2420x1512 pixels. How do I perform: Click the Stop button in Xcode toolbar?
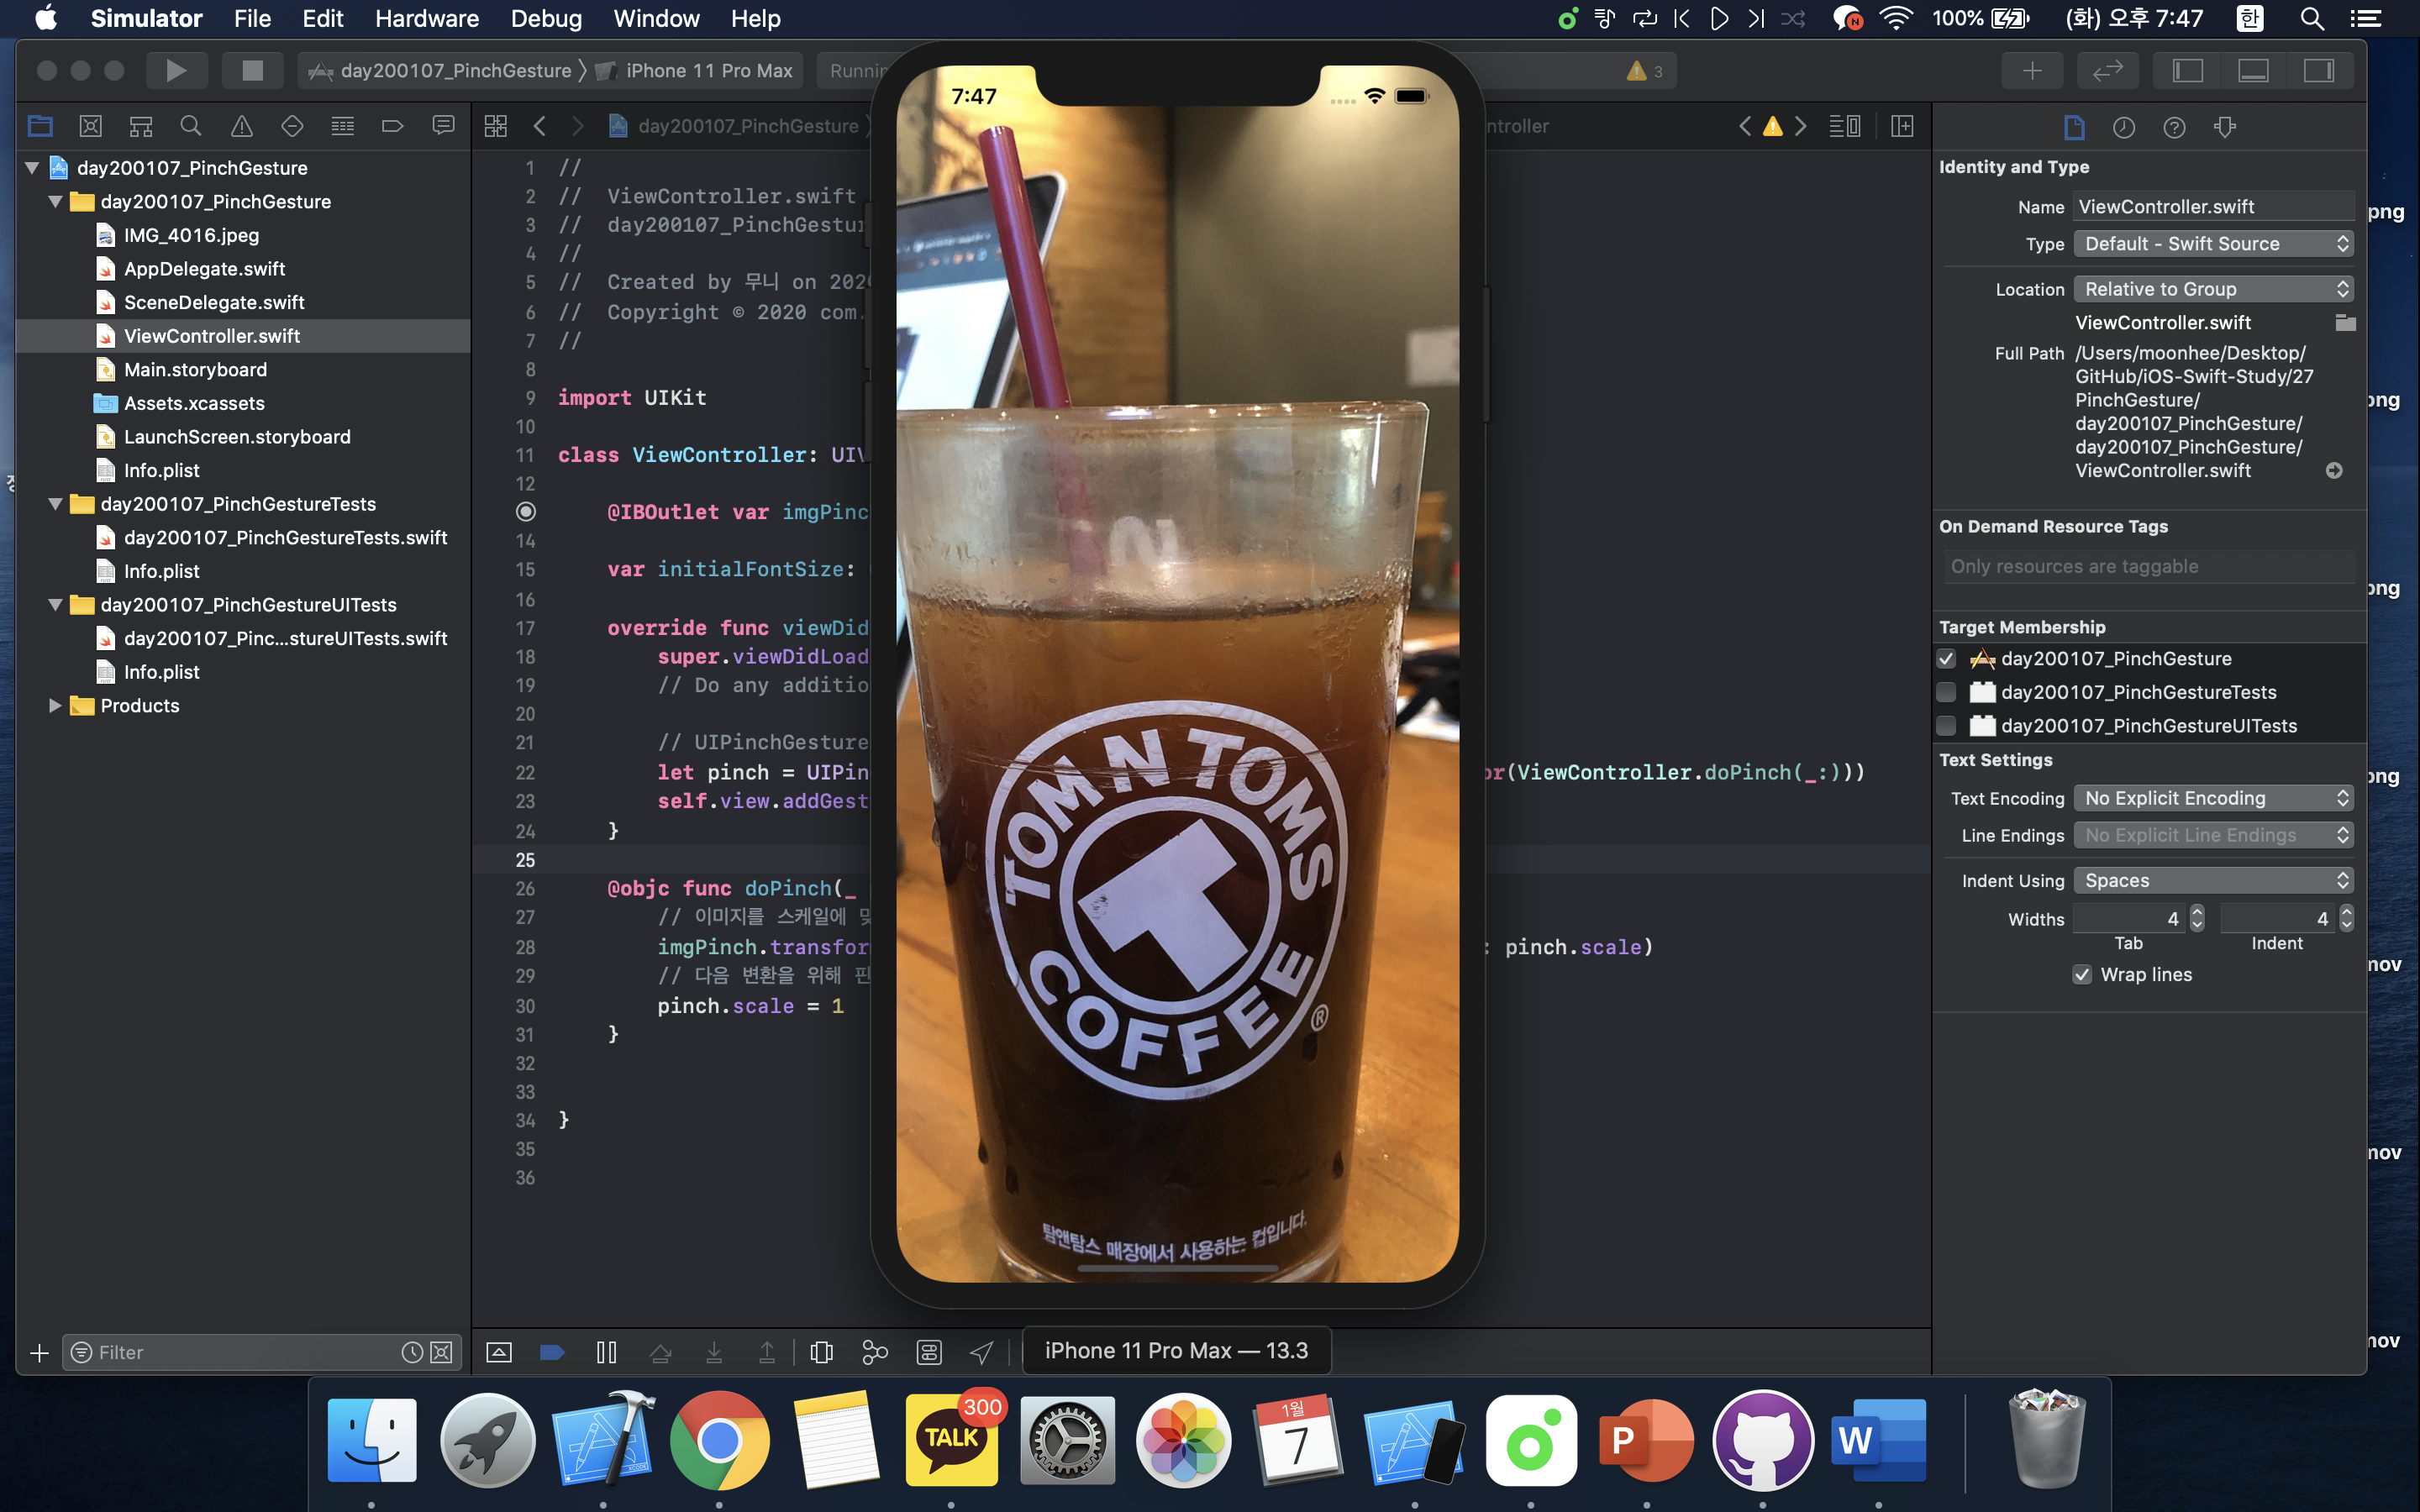252,70
